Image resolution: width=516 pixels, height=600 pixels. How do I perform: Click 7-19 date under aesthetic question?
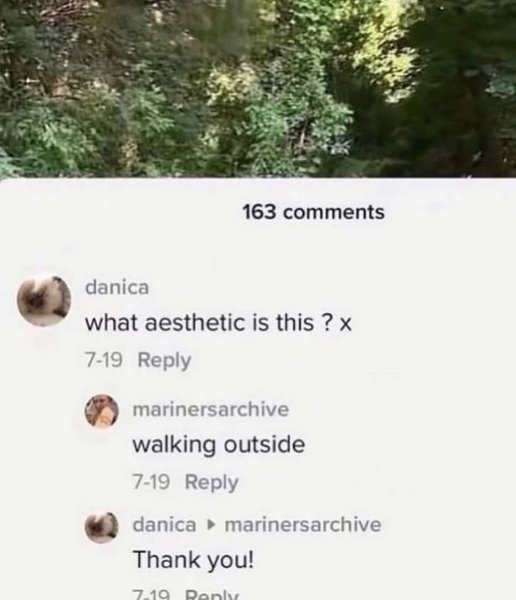tap(104, 360)
